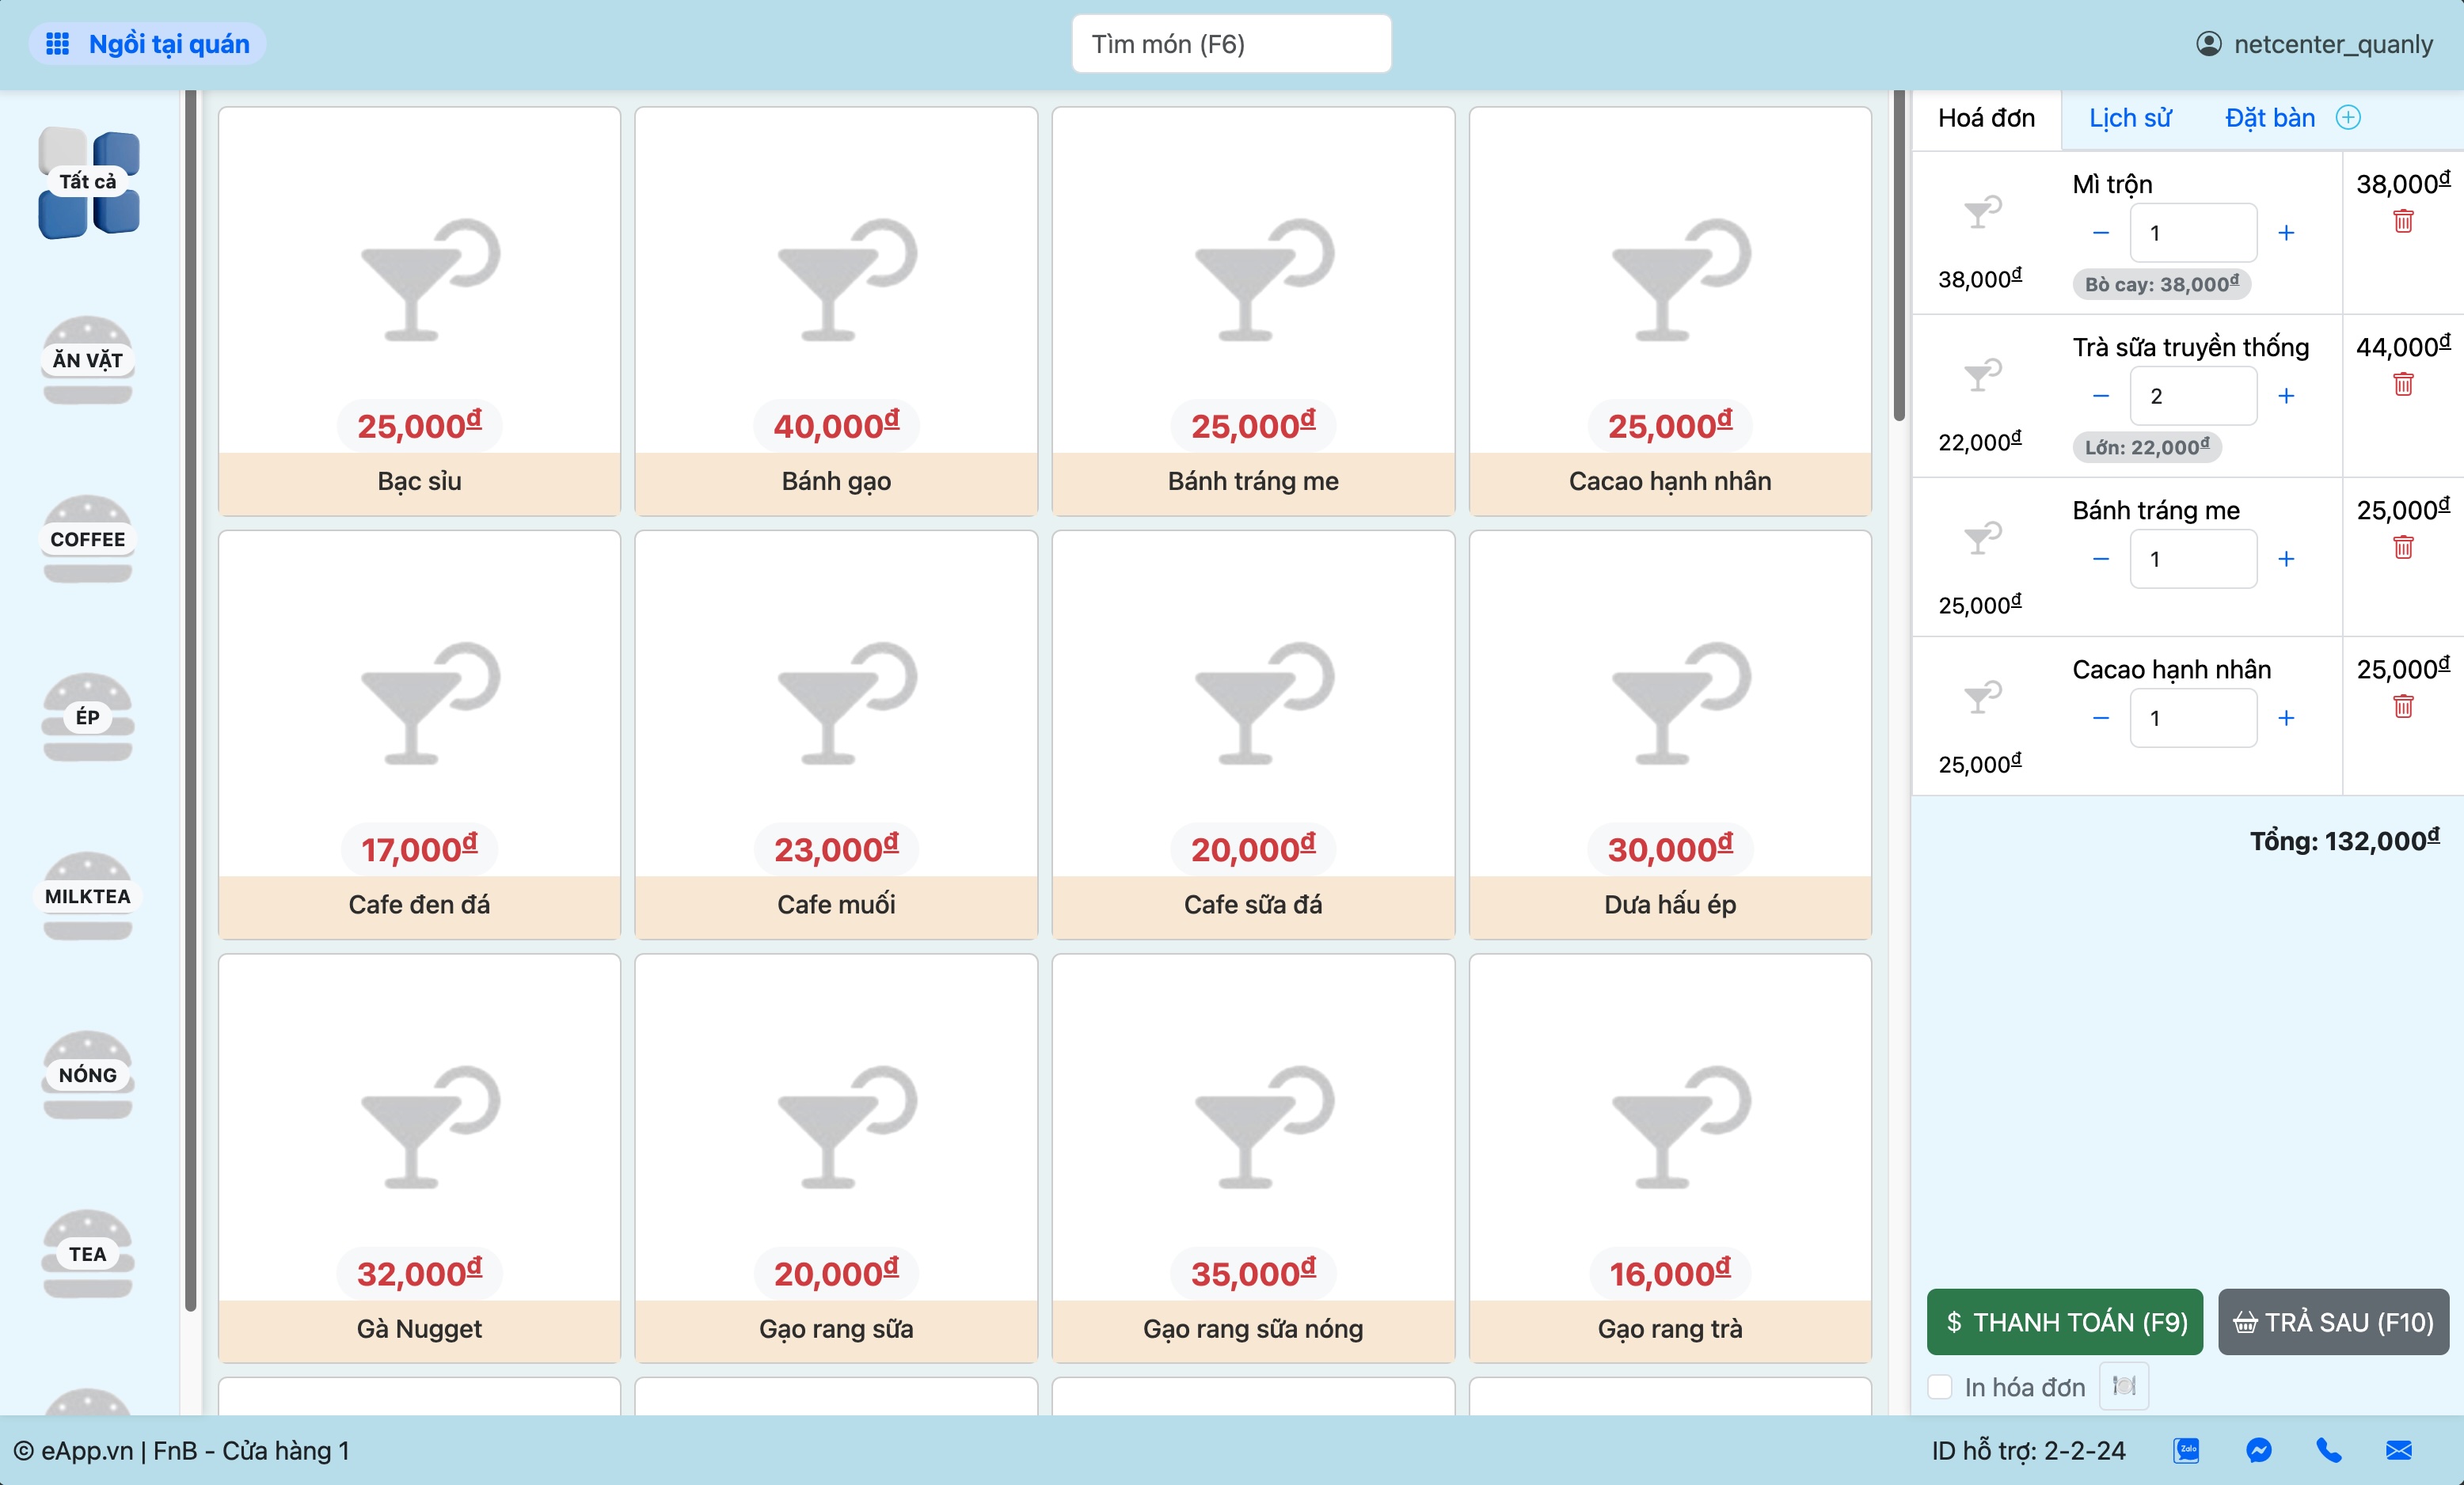
Task: Add Cafe sữa đá to the order
Action: pyautogui.click(x=1253, y=735)
